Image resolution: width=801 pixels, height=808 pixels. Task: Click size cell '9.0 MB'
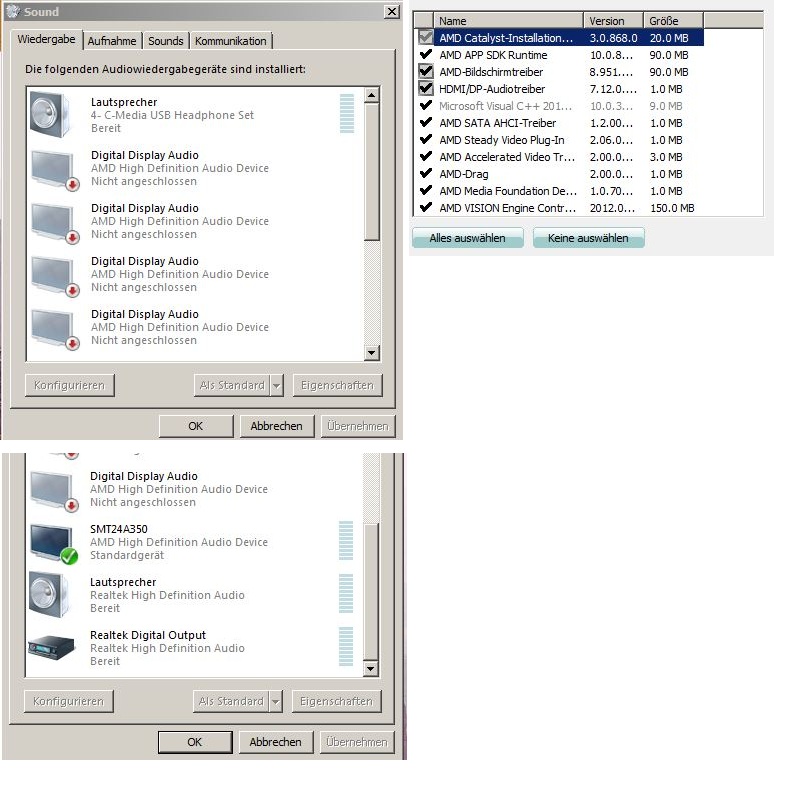(x=666, y=106)
